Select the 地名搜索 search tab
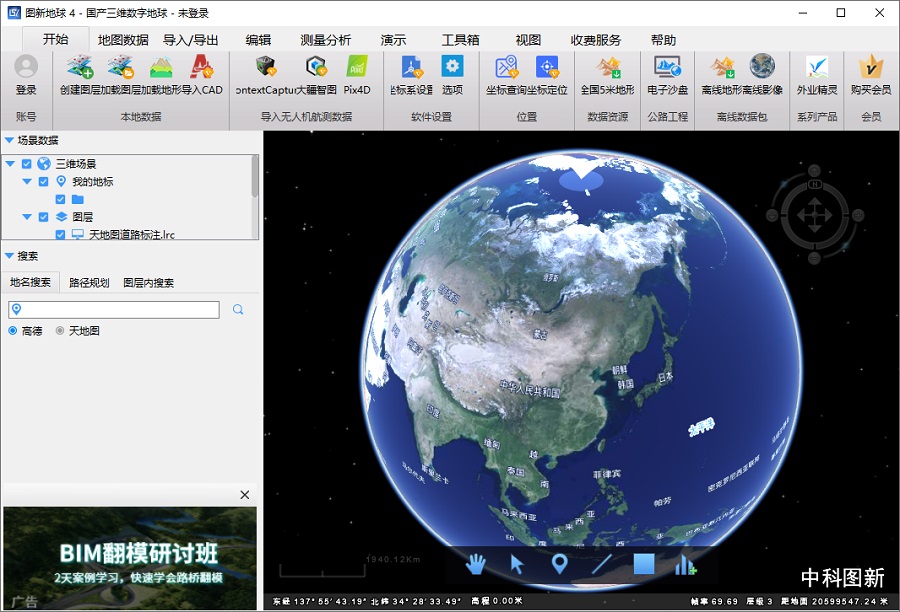This screenshot has height=612, width=900. coord(30,282)
